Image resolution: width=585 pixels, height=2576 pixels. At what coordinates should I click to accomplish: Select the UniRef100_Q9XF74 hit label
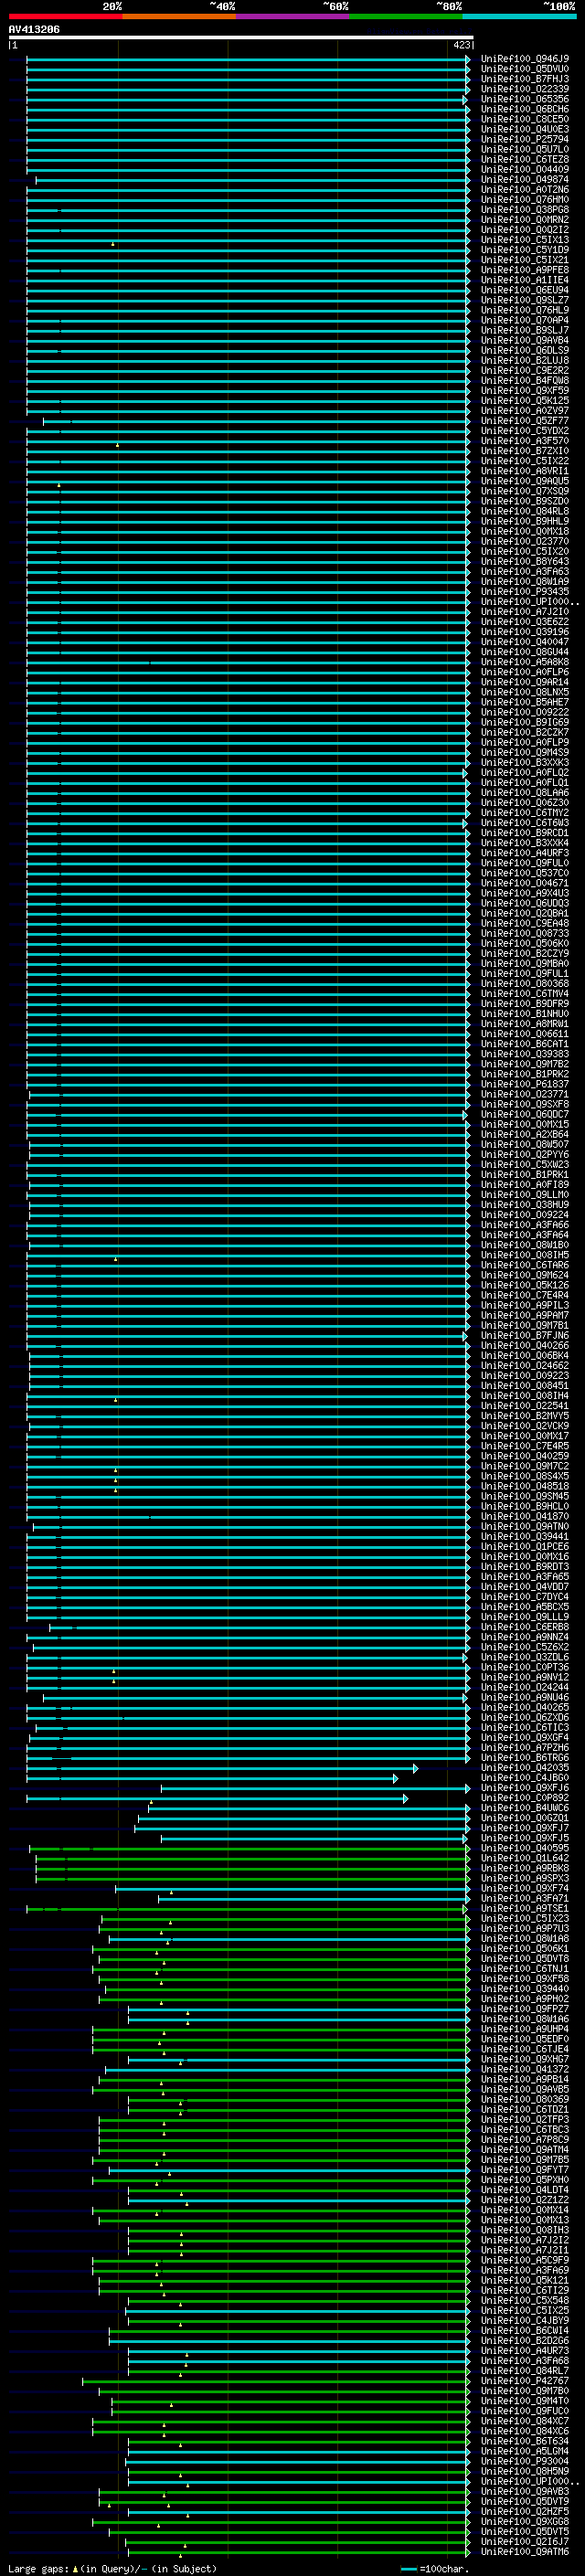point(525,1889)
